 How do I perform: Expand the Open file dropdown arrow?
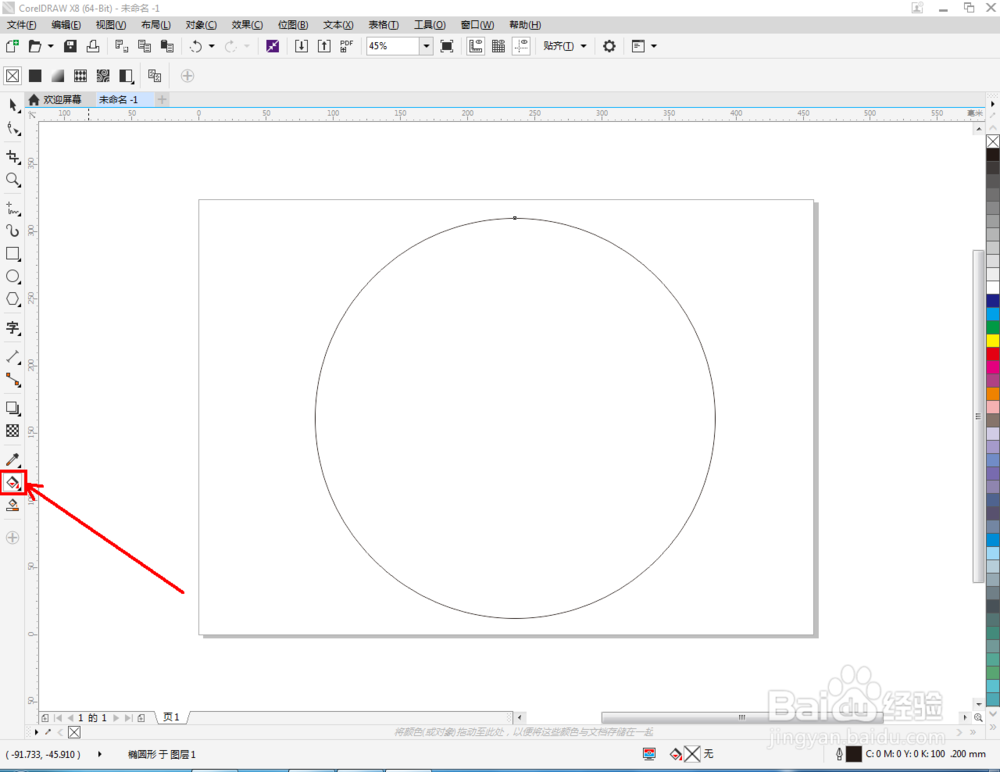coord(50,46)
